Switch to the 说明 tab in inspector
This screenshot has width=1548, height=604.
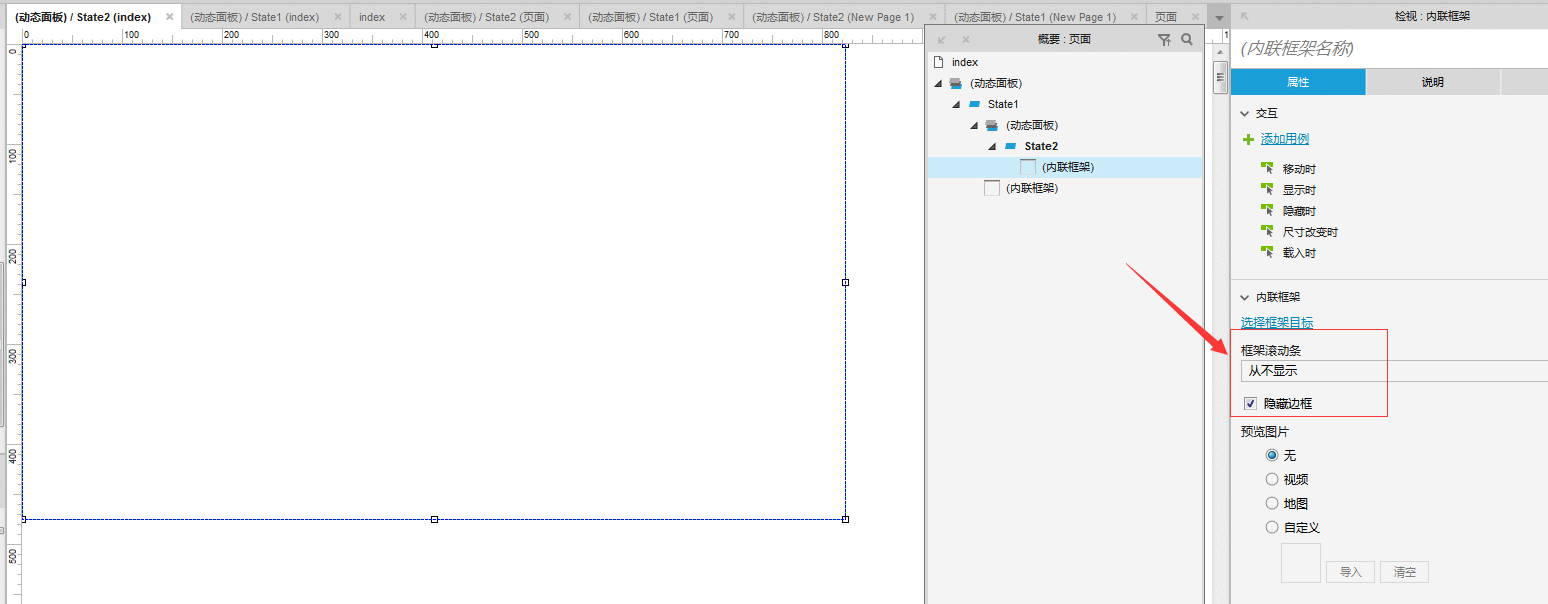tap(1433, 82)
